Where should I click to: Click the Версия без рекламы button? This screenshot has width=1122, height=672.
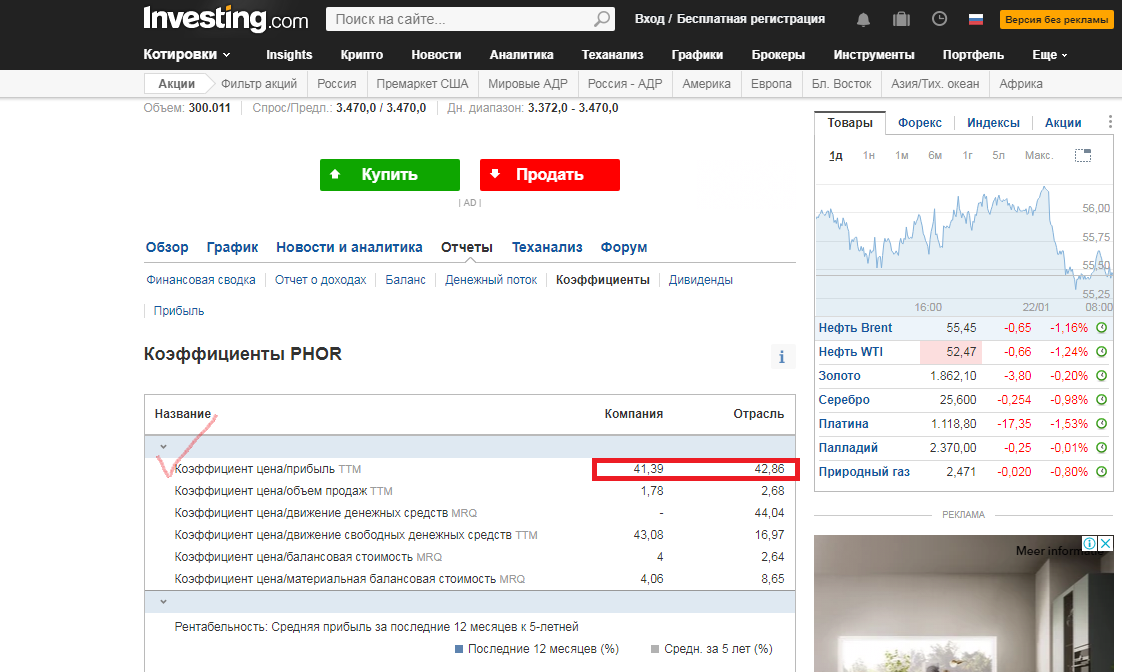(1056, 19)
